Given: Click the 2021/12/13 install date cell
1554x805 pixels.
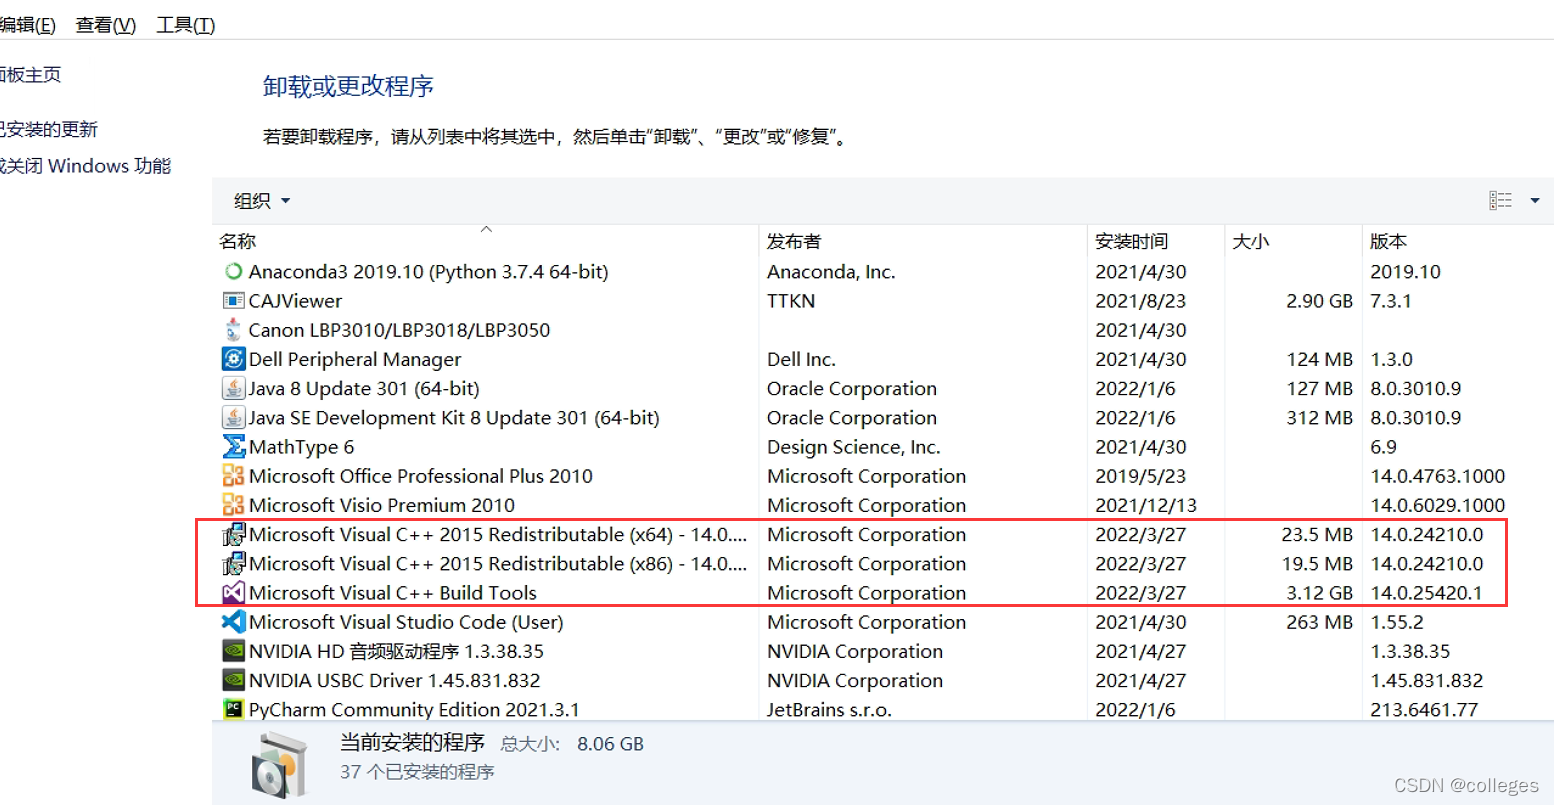Looking at the screenshot, I should (x=1146, y=504).
